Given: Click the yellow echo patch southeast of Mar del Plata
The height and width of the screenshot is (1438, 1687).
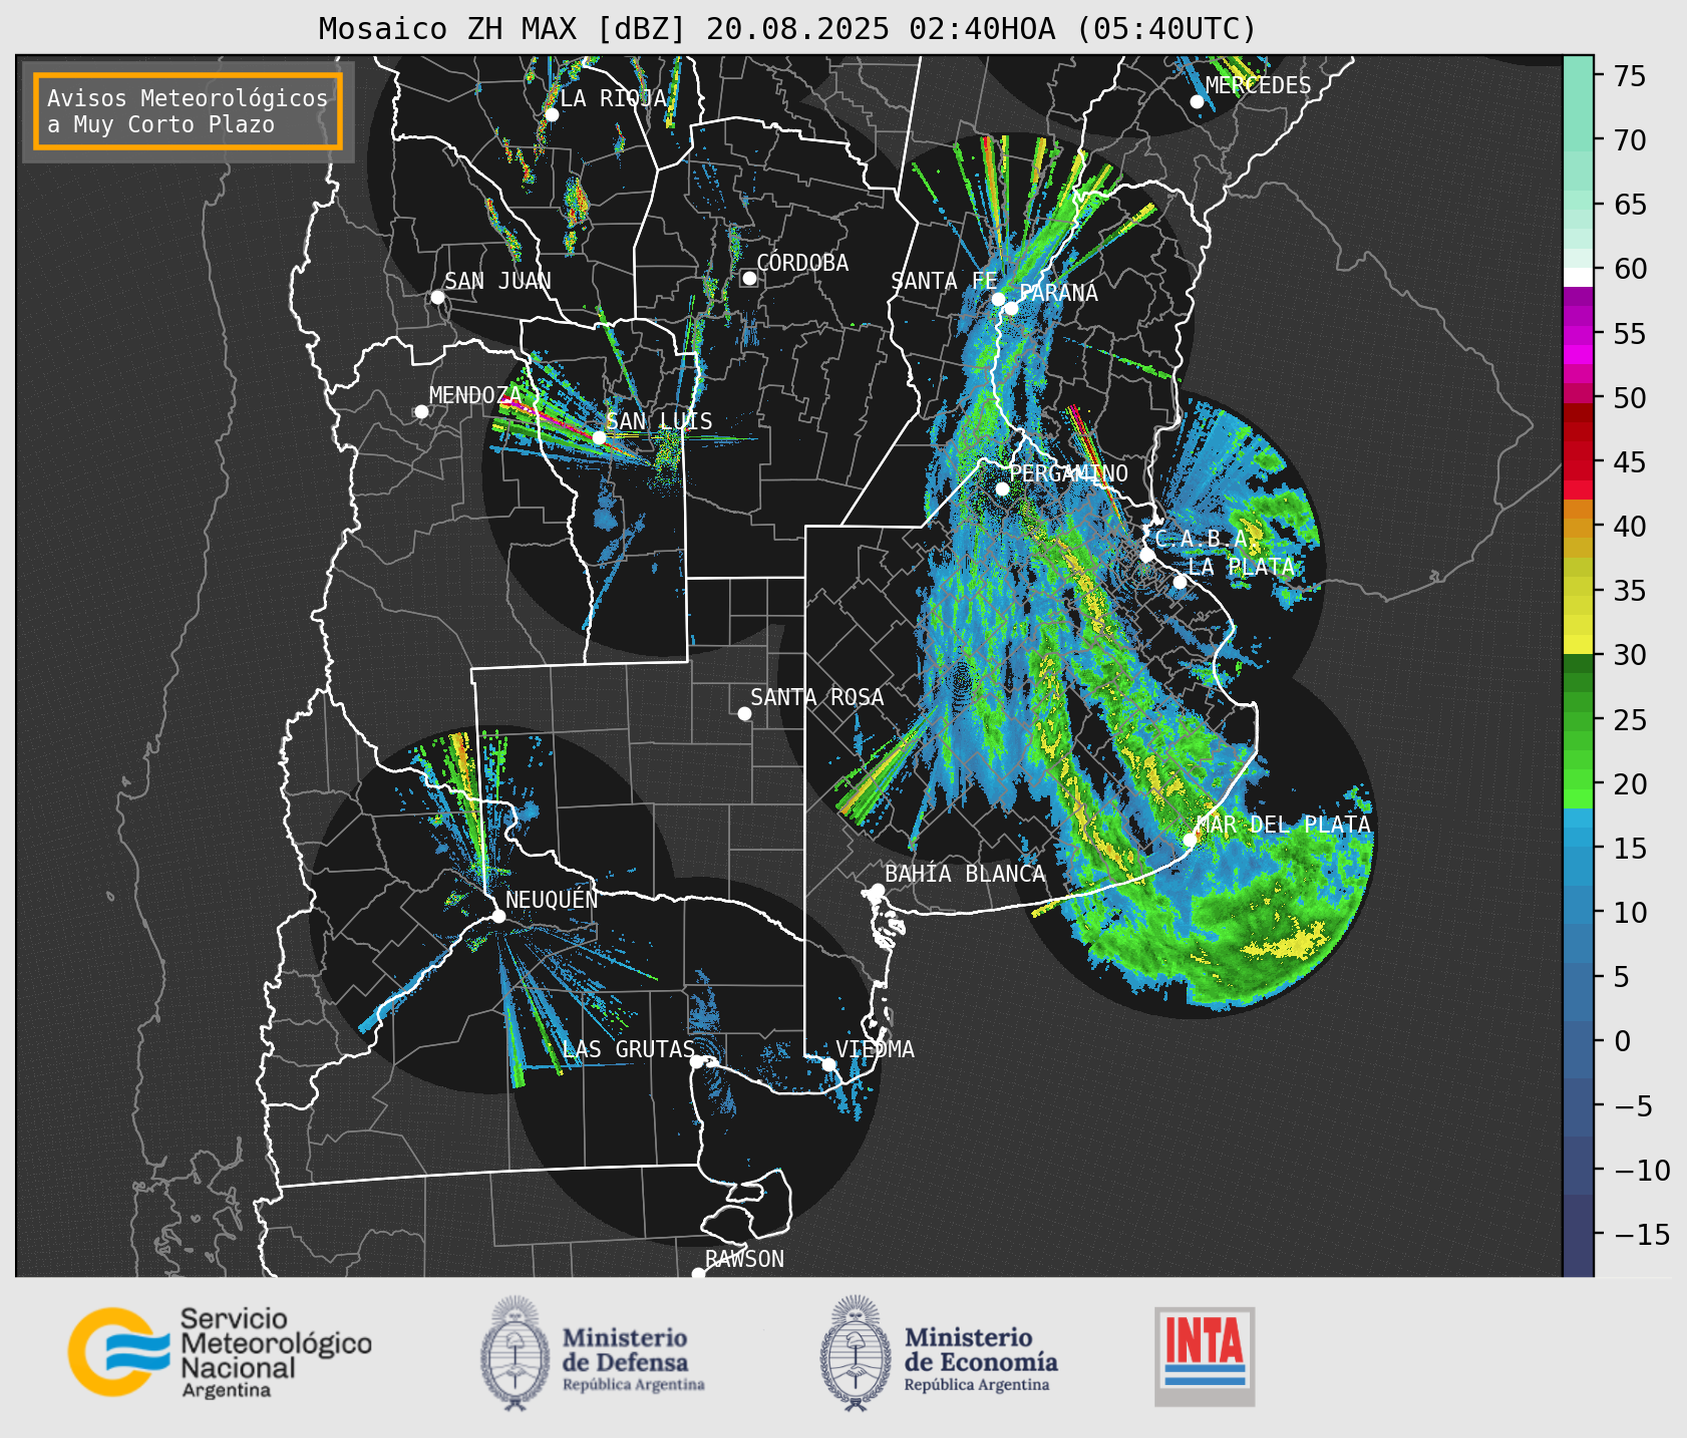Looking at the screenshot, I should pyautogui.click(x=1290, y=942).
